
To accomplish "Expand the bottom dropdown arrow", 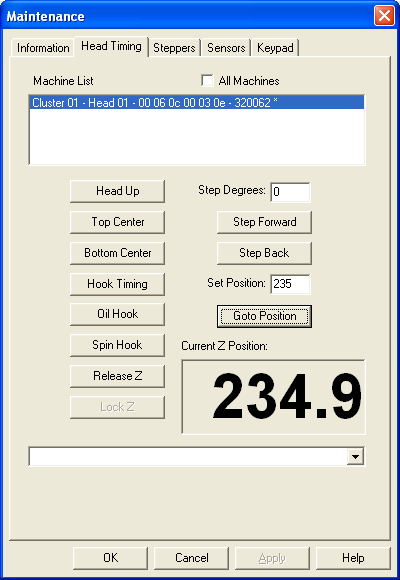I will (x=355, y=457).
